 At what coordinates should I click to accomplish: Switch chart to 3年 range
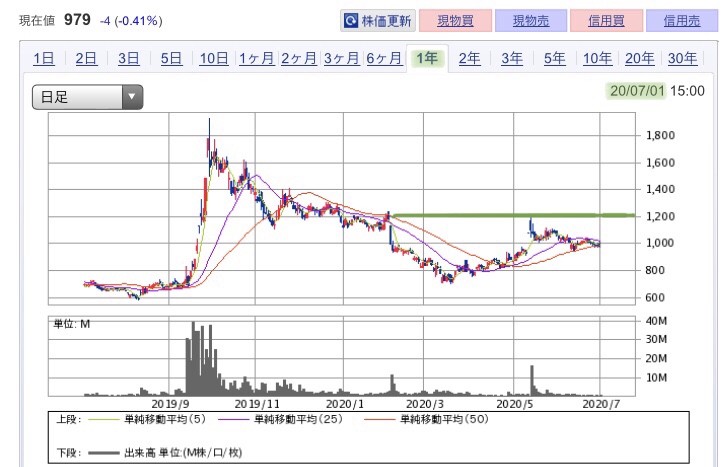click(512, 58)
